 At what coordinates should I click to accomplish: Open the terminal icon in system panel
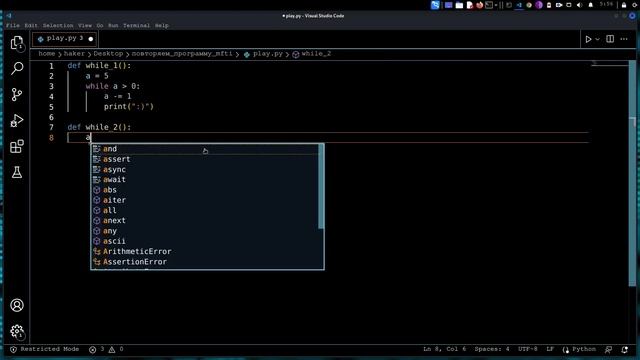click(x=489, y=5)
